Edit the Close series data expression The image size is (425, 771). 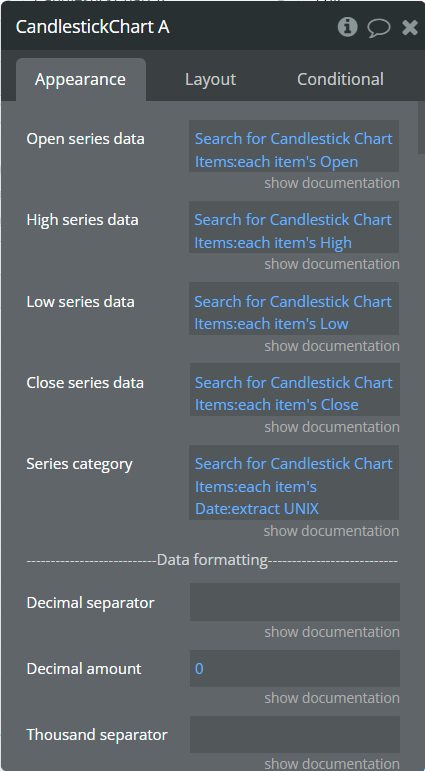click(x=295, y=389)
